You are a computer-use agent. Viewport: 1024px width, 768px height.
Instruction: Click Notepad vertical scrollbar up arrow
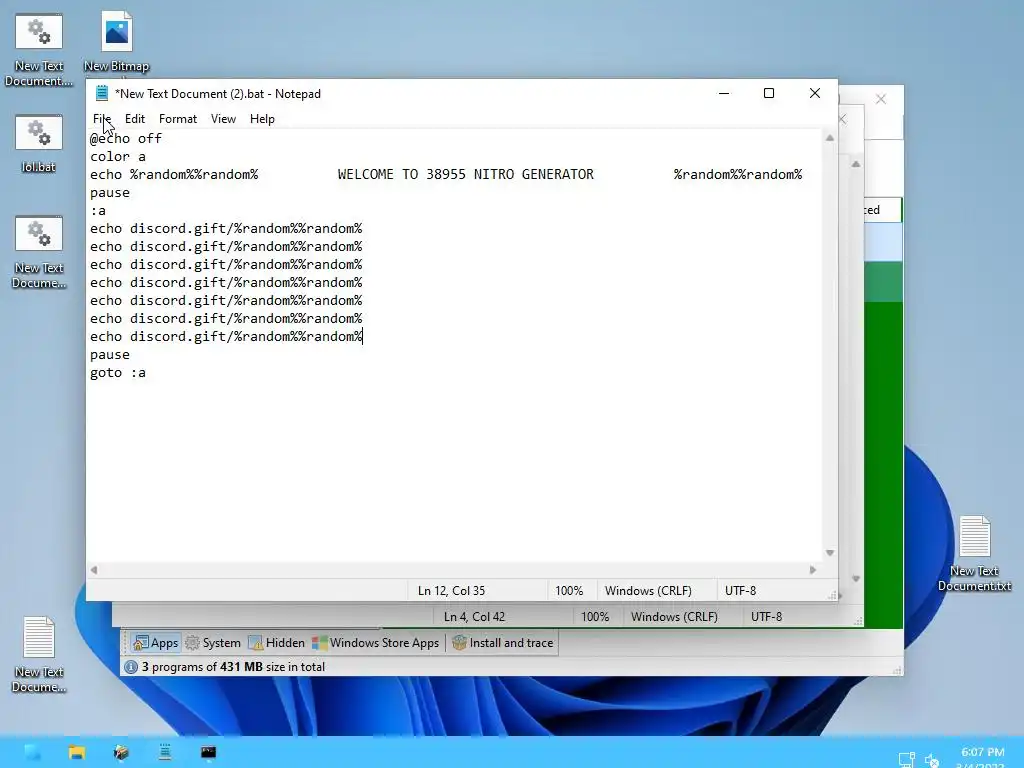(x=829, y=138)
